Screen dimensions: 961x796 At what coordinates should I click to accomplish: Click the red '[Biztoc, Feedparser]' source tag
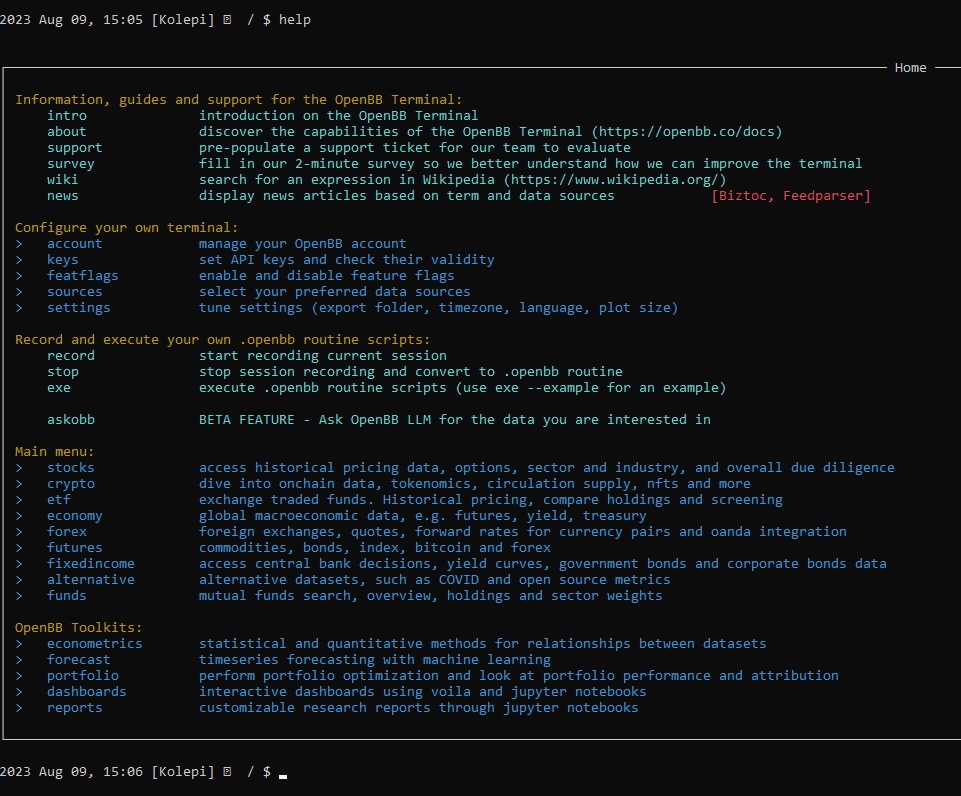coord(791,195)
